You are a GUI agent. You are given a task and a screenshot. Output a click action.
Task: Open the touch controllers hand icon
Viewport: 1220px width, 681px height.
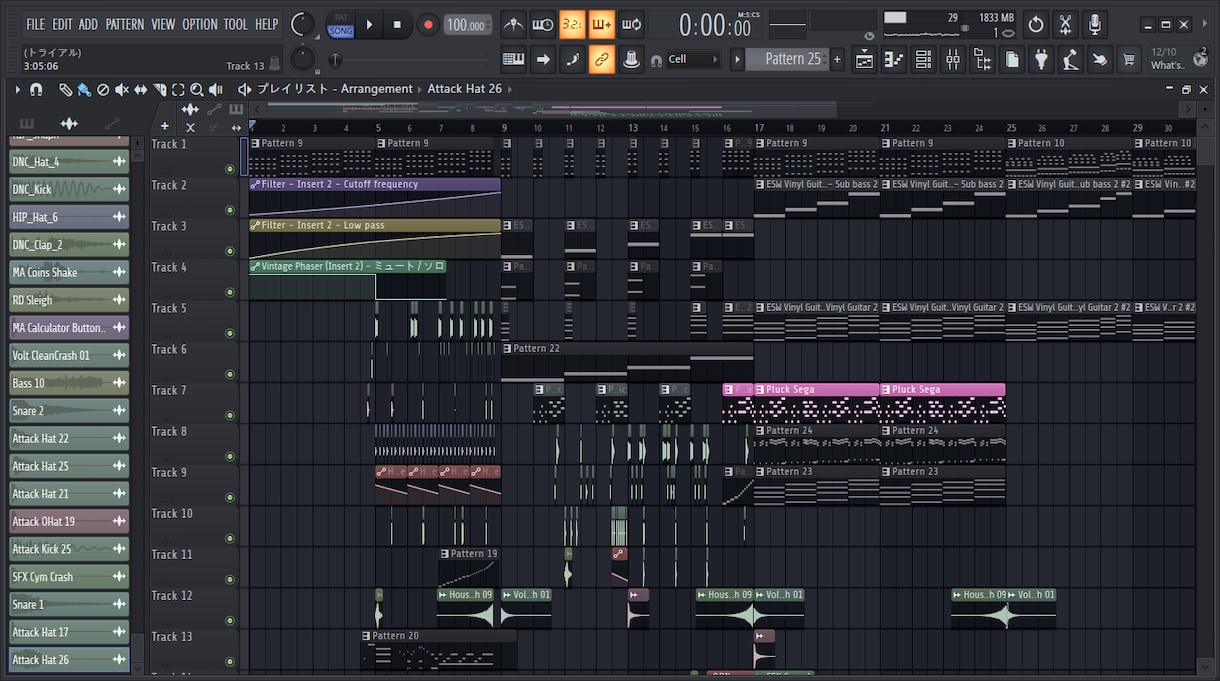coord(1100,60)
